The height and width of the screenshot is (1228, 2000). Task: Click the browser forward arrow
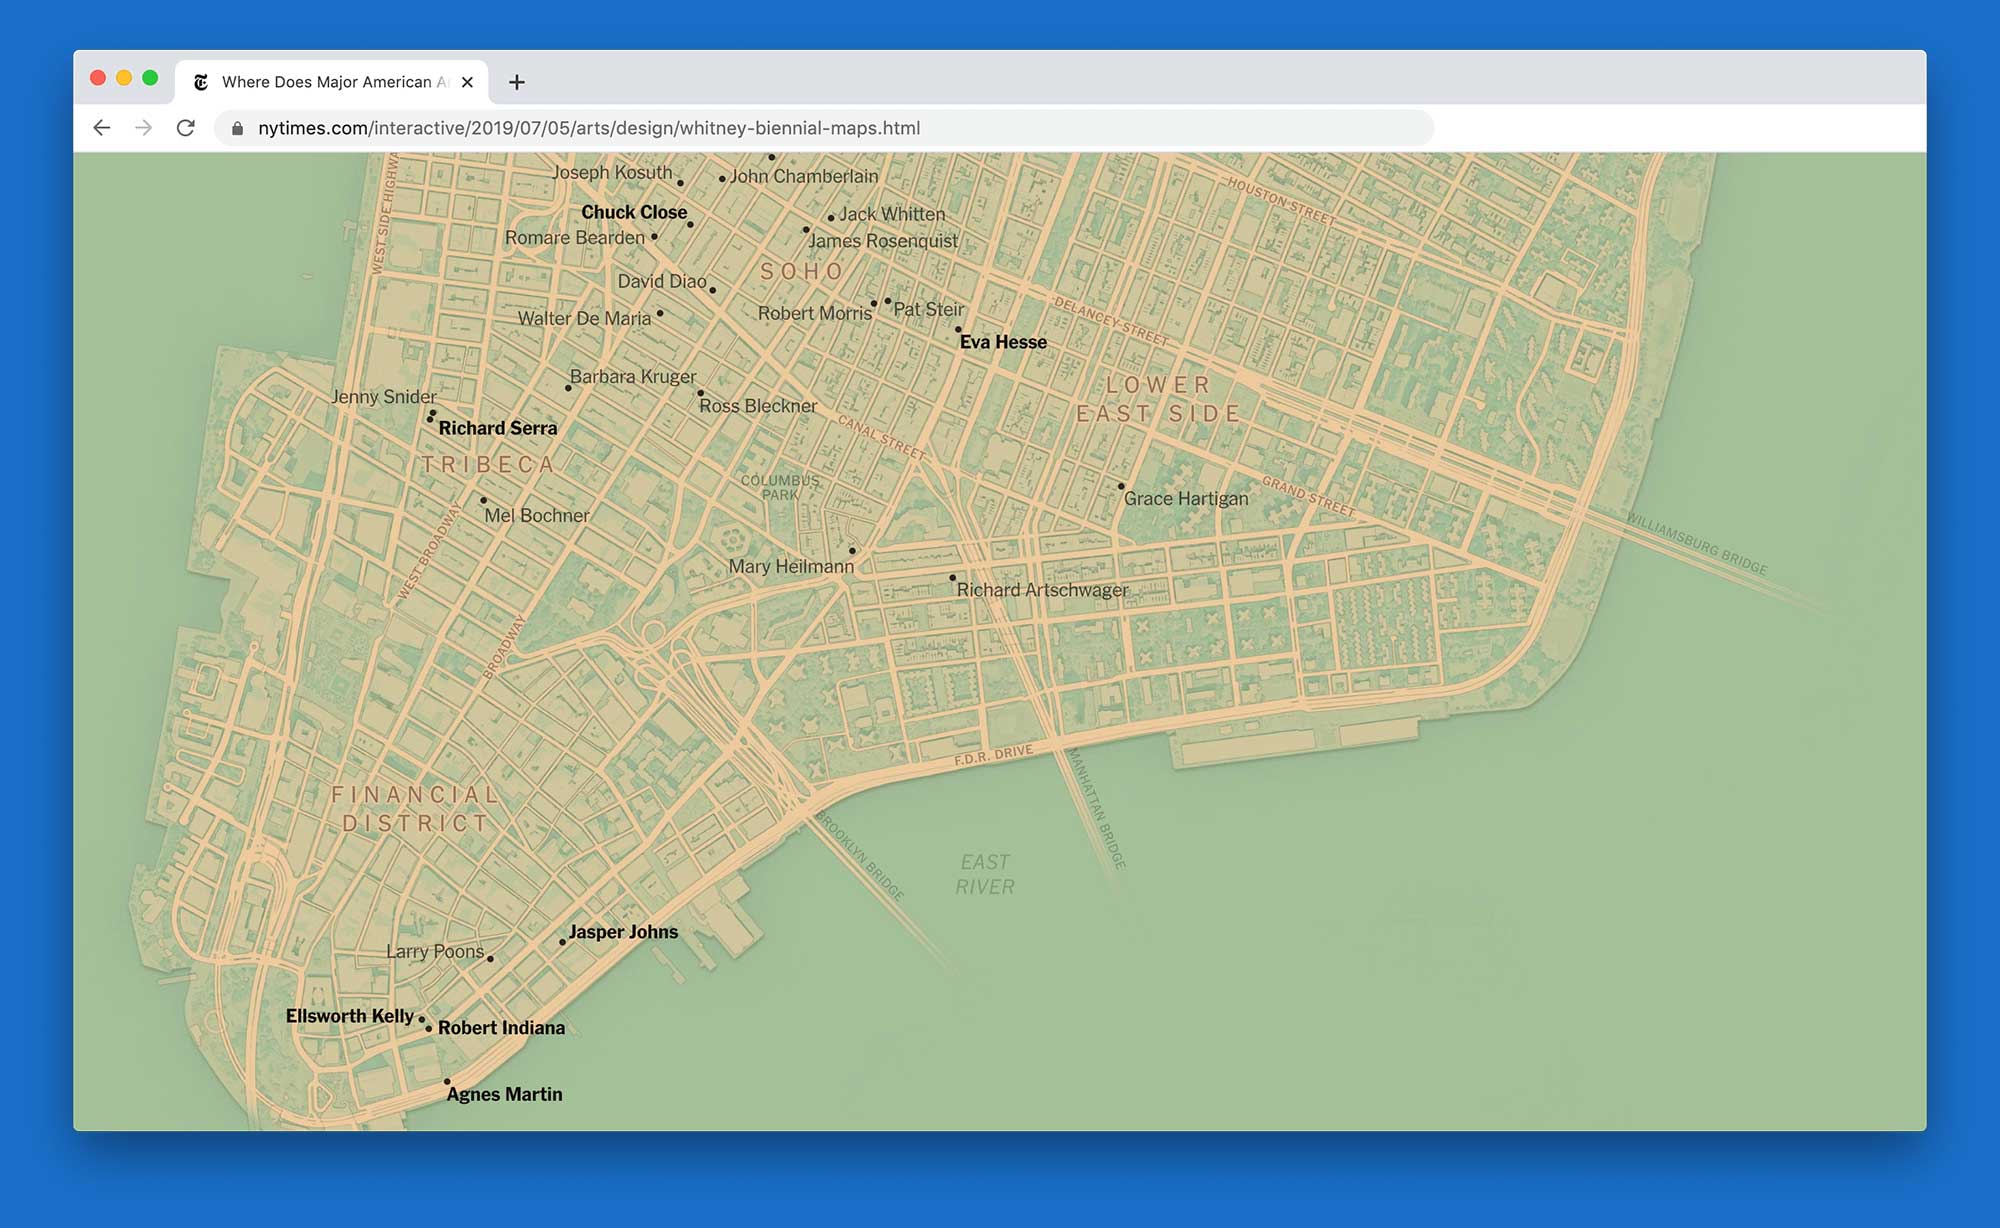point(144,128)
